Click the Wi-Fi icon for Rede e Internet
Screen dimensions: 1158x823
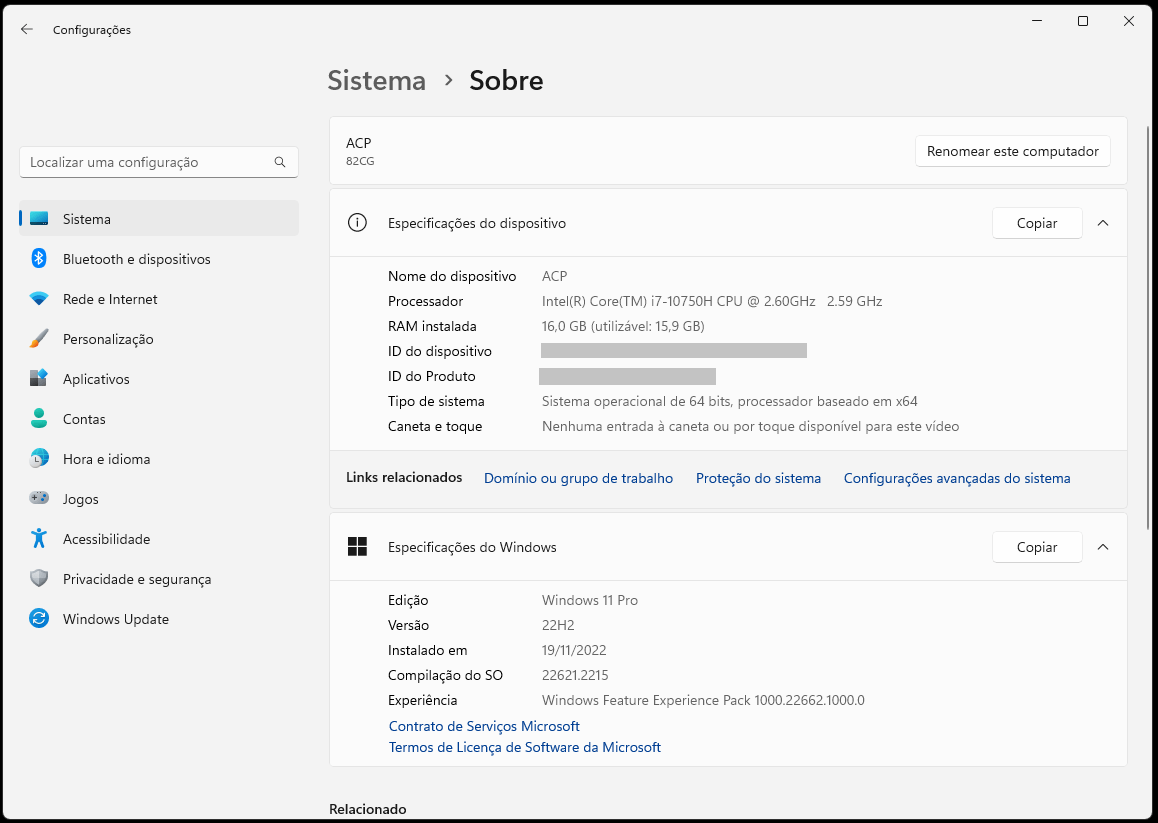click(x=39, y=299)
